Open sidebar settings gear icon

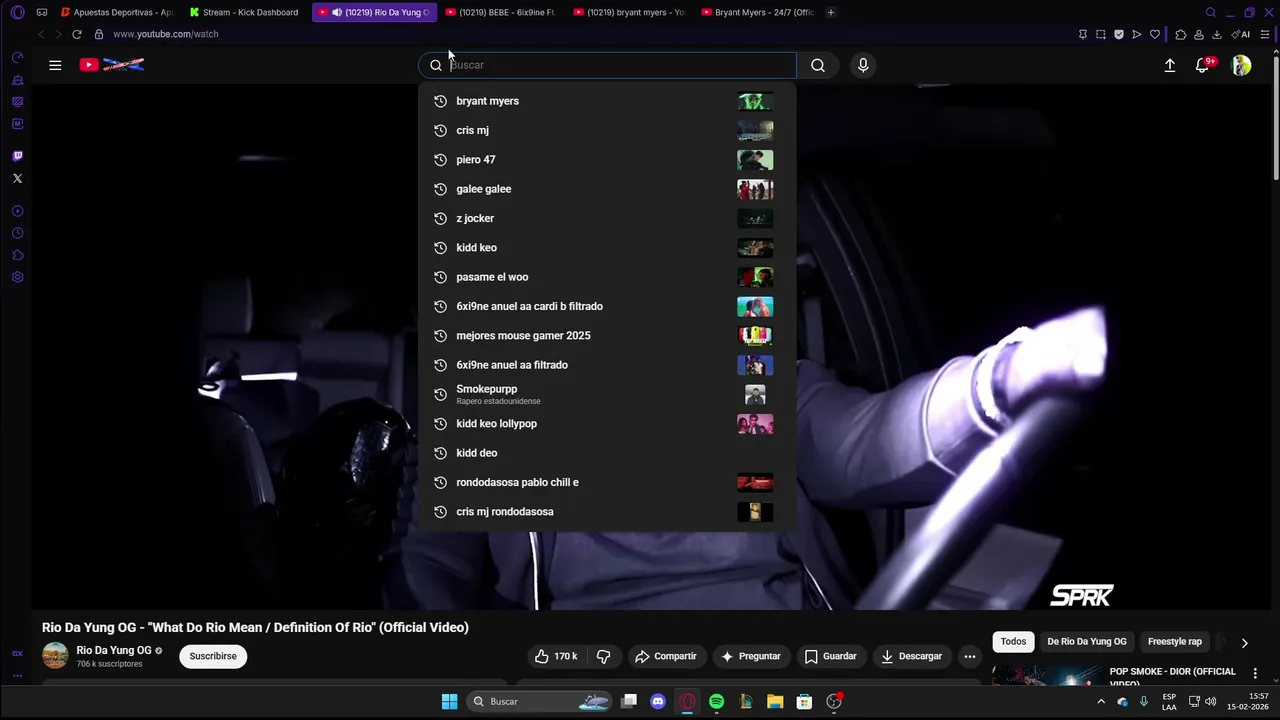17,277
